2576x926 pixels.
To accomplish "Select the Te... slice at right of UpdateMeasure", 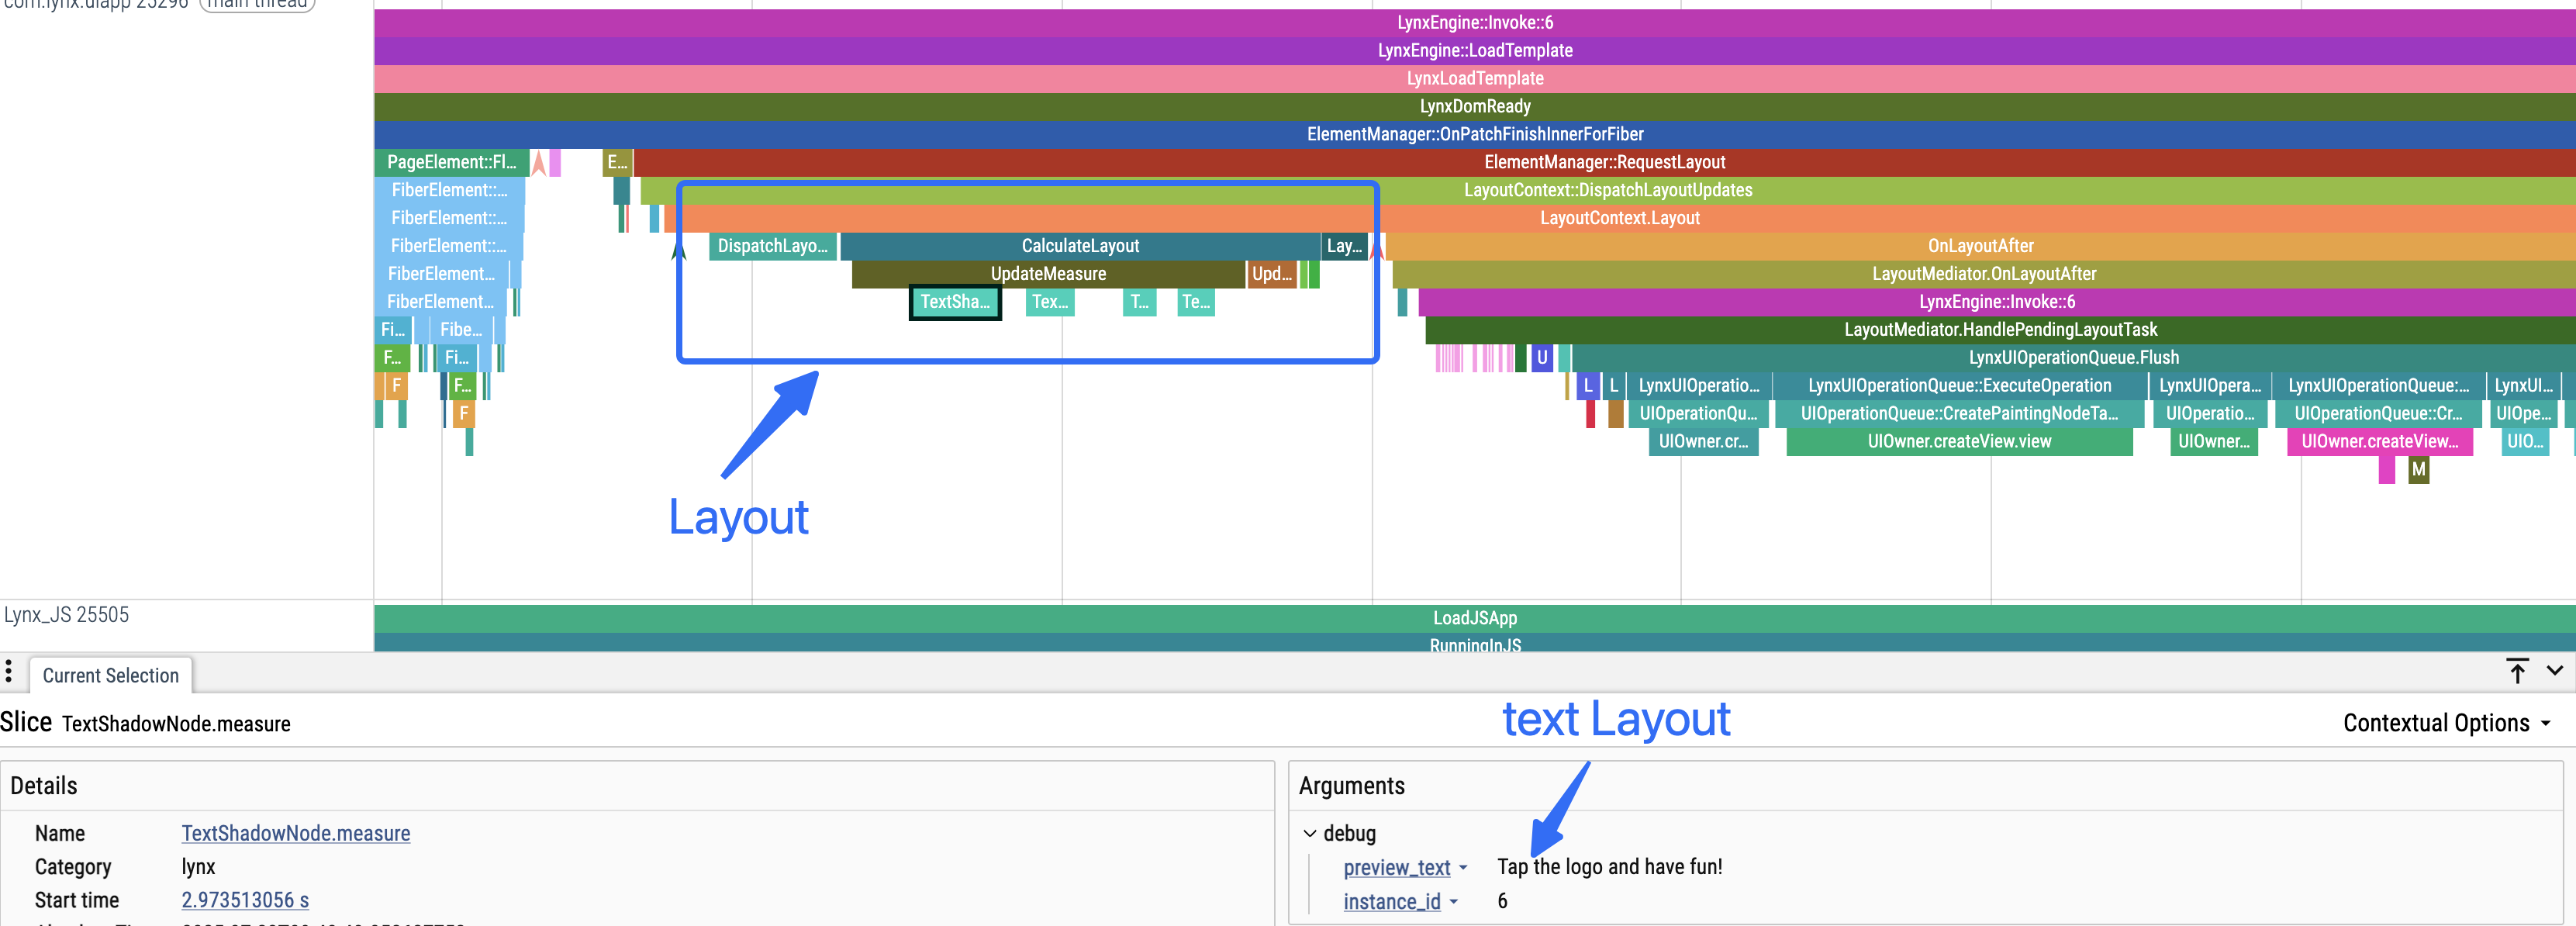I will coord(1196,302).
